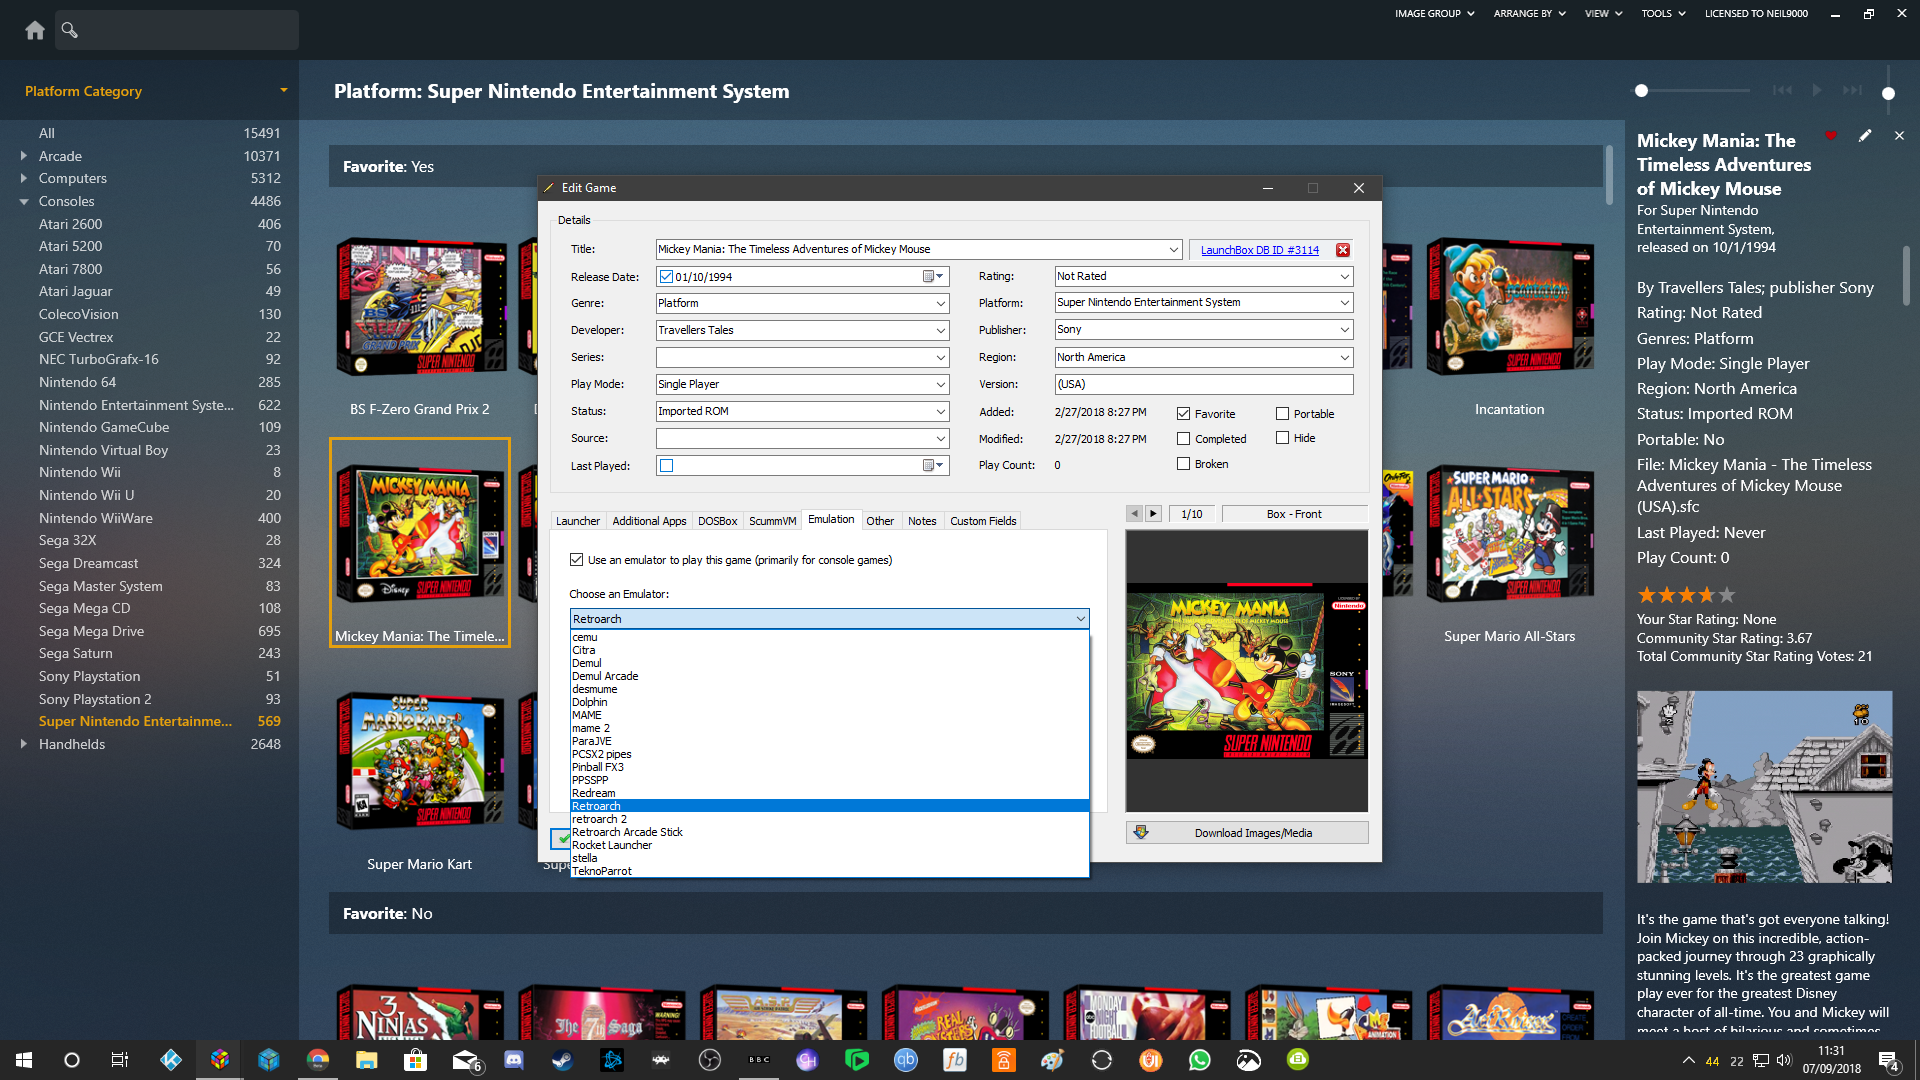The image size is (1920, 1080).
Task: Open File Explorer from the taskbar
Action: point(366,1060)
